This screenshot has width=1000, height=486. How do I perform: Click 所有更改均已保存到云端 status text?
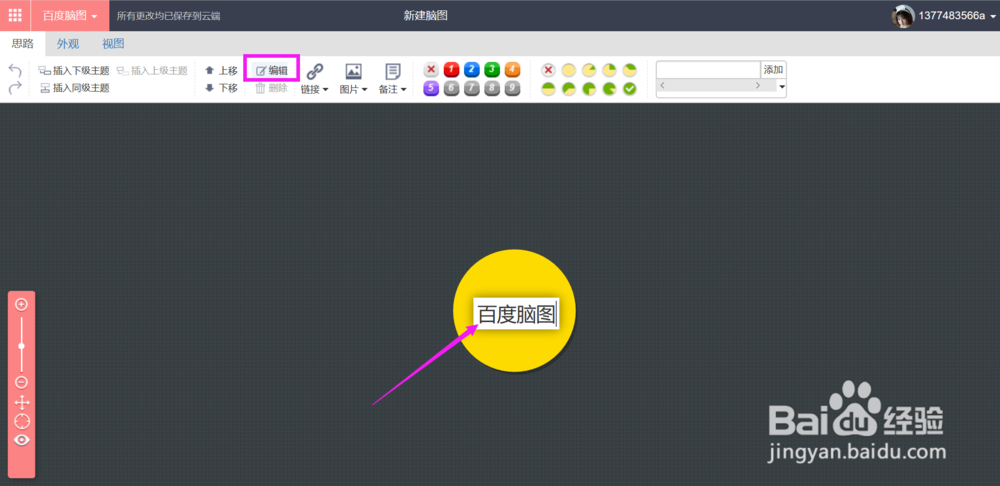[168, 16]
